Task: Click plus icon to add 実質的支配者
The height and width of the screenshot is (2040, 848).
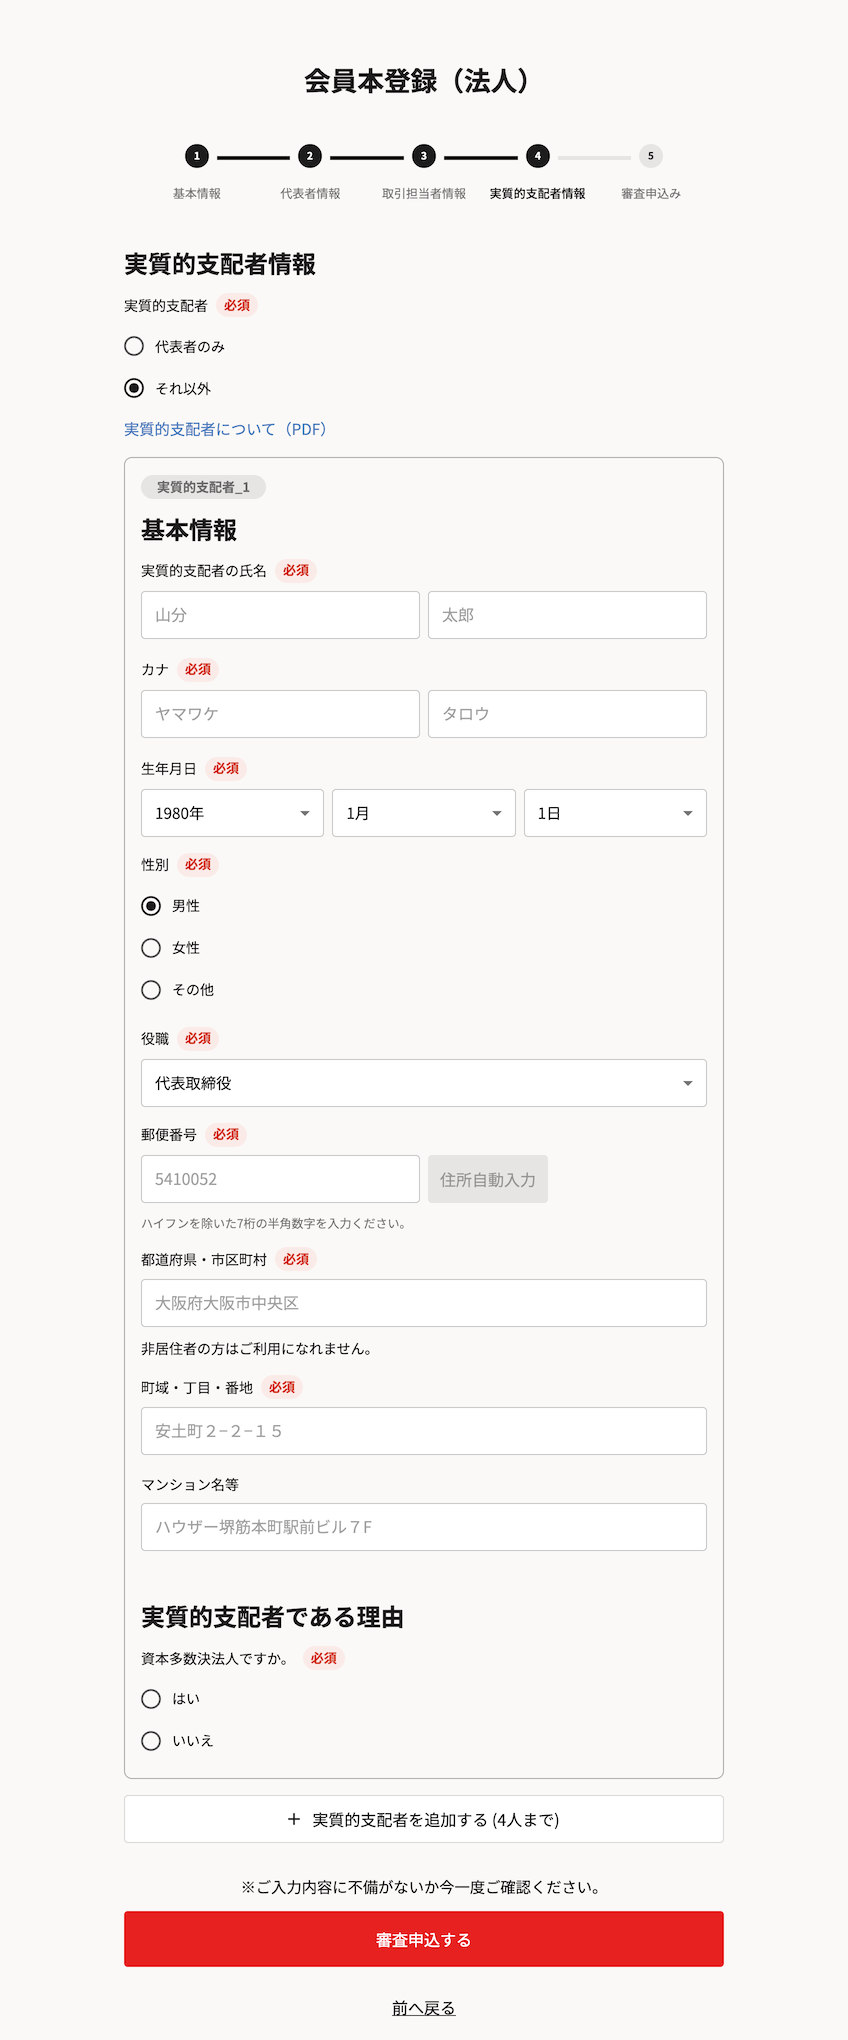Action: point(294,1819)
